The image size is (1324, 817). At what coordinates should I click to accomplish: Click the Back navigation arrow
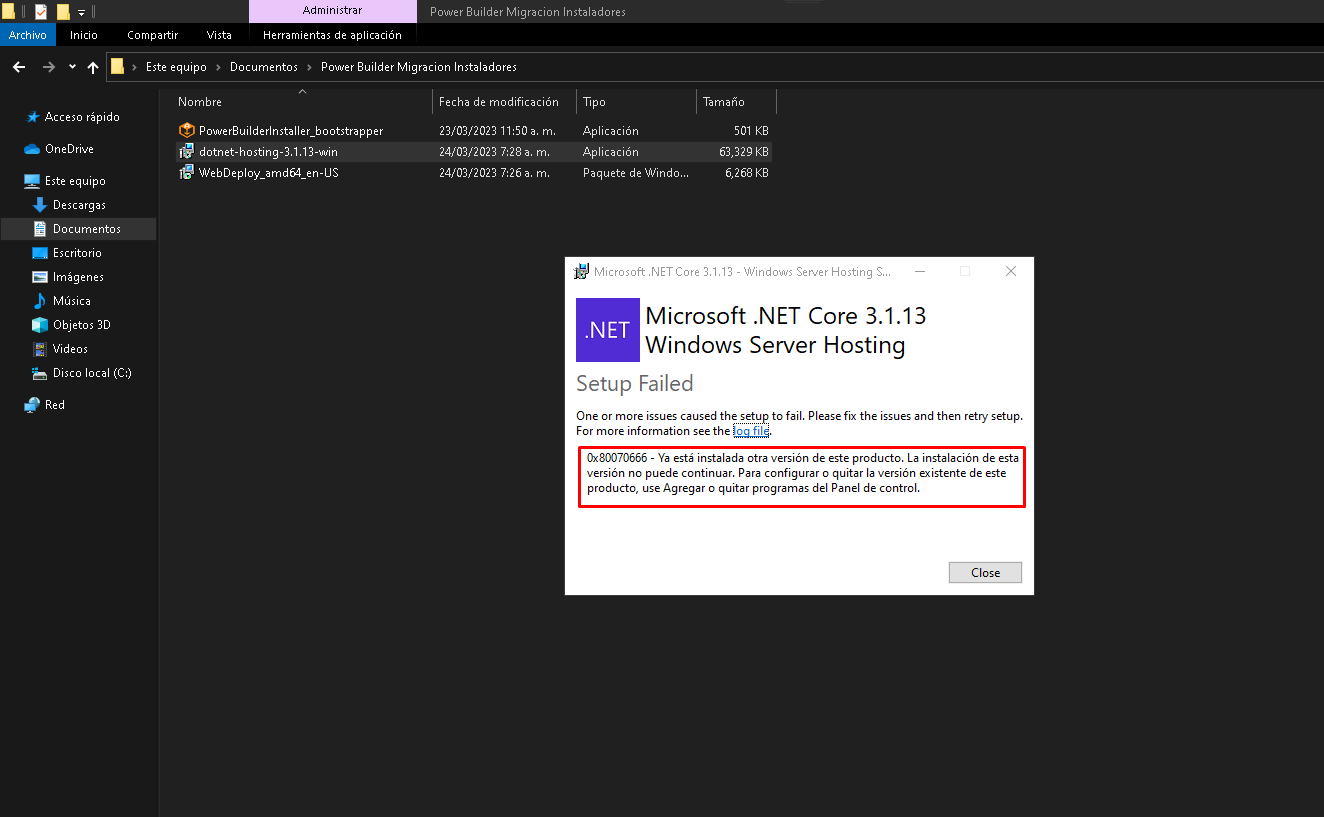(18, 67)
